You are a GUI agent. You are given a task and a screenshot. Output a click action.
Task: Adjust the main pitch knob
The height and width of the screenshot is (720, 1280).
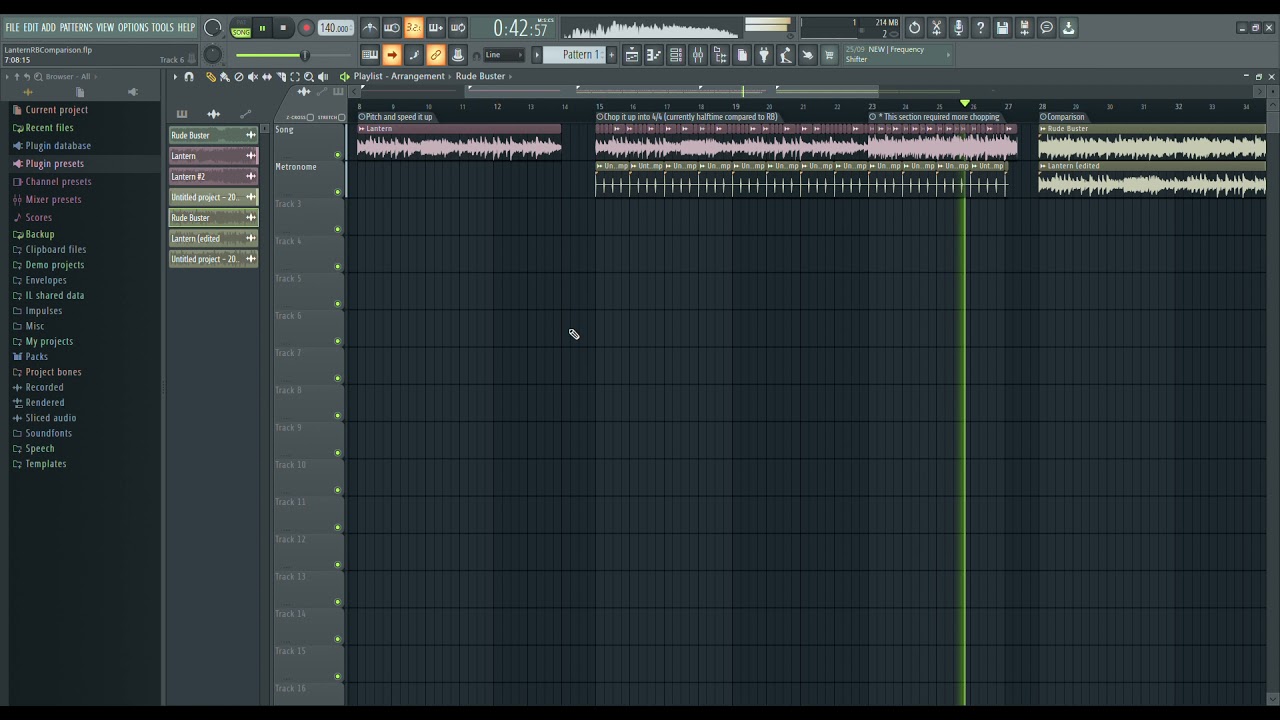pyautogui.click(x=213, y=55)
